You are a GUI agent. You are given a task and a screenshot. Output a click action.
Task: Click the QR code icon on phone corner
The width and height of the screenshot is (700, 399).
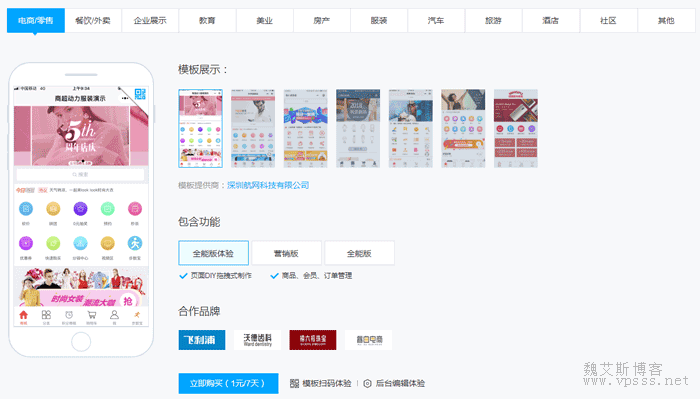[x=140, y=94]
